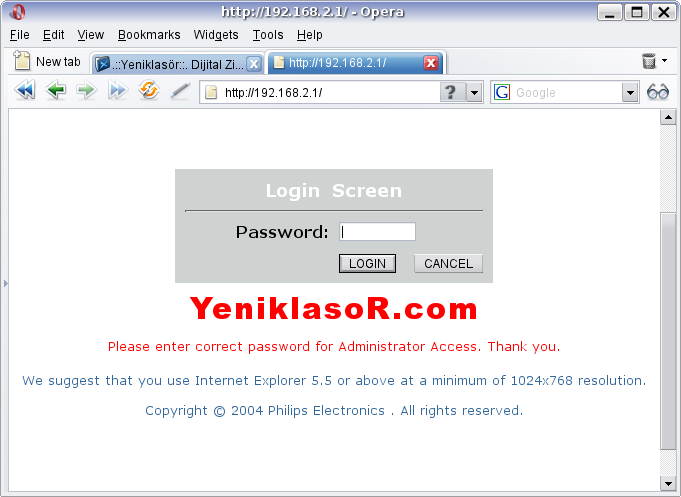Go forward with green right arrow
The width and height of the screenshot is (681, 497).
tap(86, 90)
